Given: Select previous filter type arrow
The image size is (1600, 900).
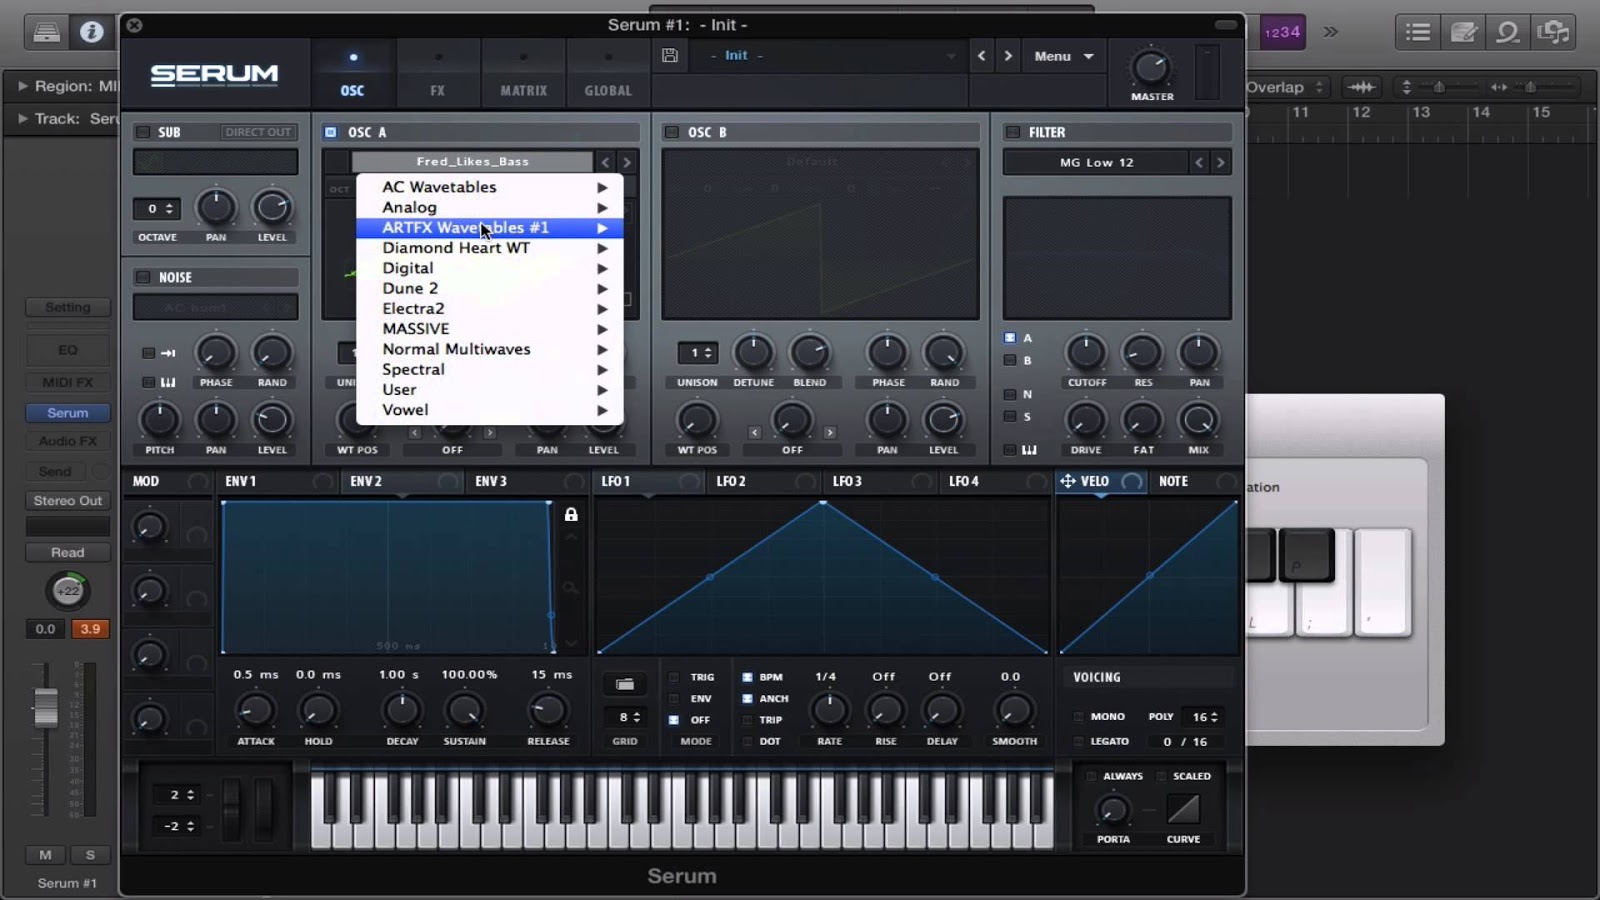Looking at the screenshot, I should click(x=1199, y=162).
